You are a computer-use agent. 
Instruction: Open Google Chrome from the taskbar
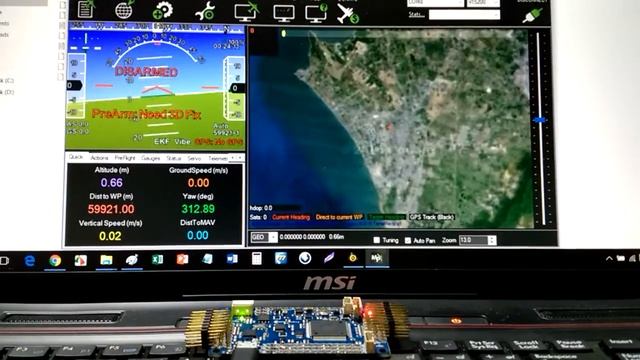click(55, 260)
